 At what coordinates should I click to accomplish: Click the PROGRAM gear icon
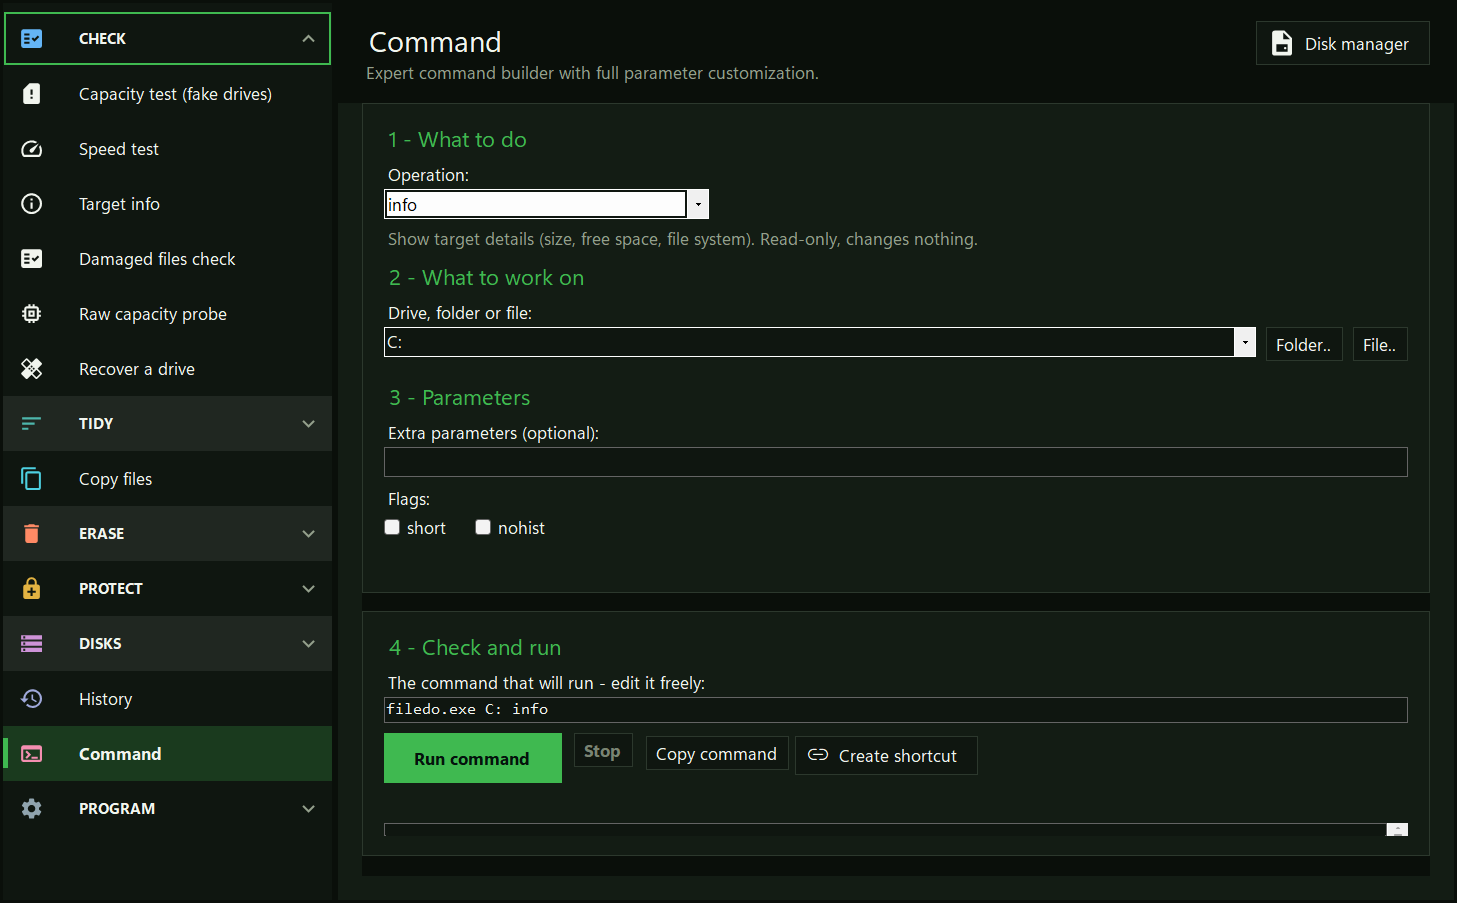[32, 809]
